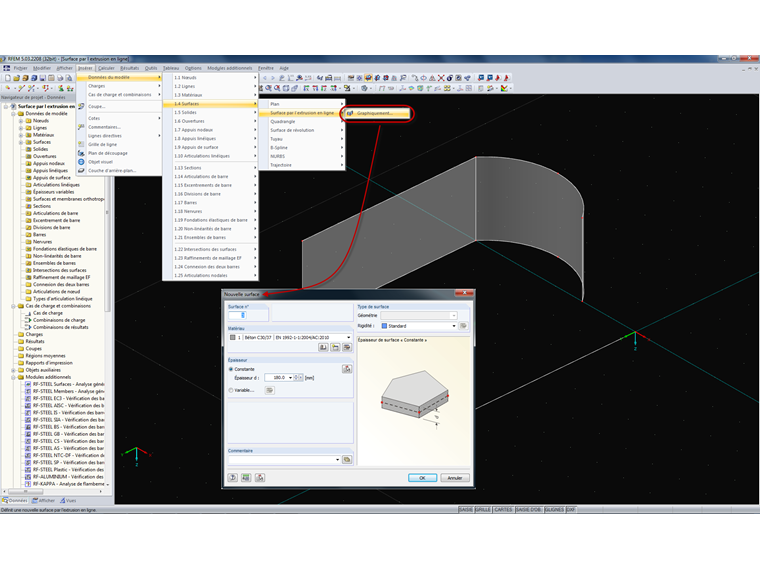This screenshot has height=570, width=760.
Task: Click Coupe icon in Insérer menu
Action: pyautogui.click(x=81, y=106)
